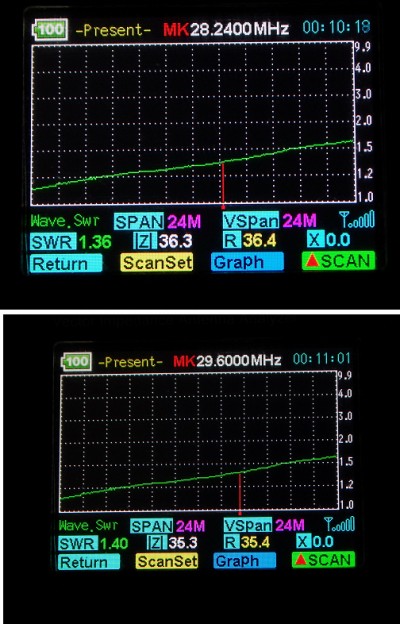Open ScanSet on the top screen
Screen dimensions: 400x624
coord(157,262)
